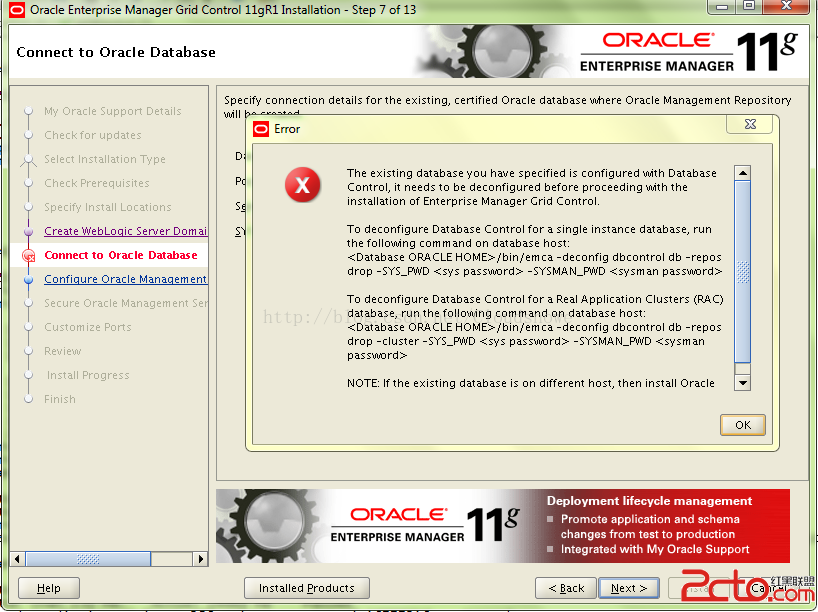
Task: Open Configure Oracle Management step link
Action: click(125, 279)
